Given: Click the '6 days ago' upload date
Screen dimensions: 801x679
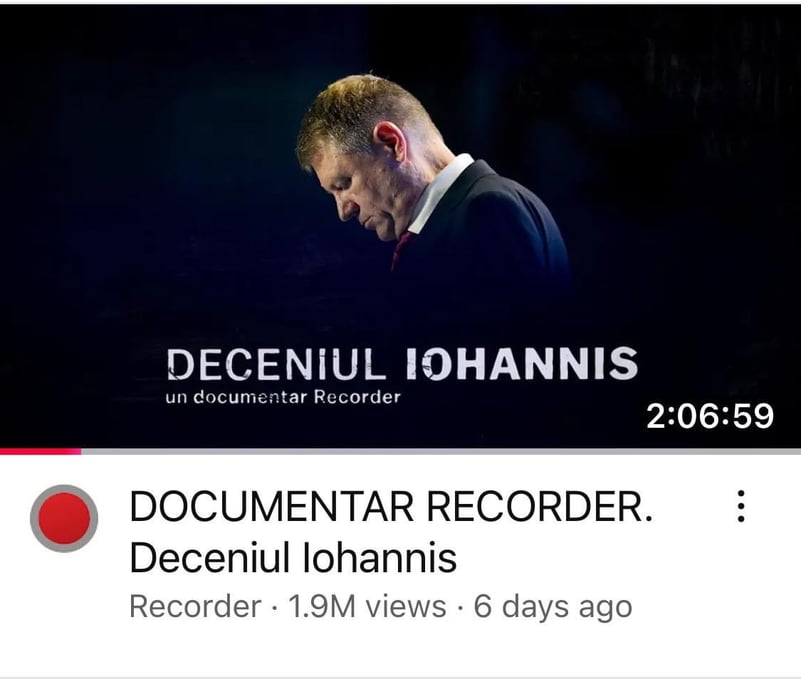Looking at the screenshot, I should click(553, 607).
